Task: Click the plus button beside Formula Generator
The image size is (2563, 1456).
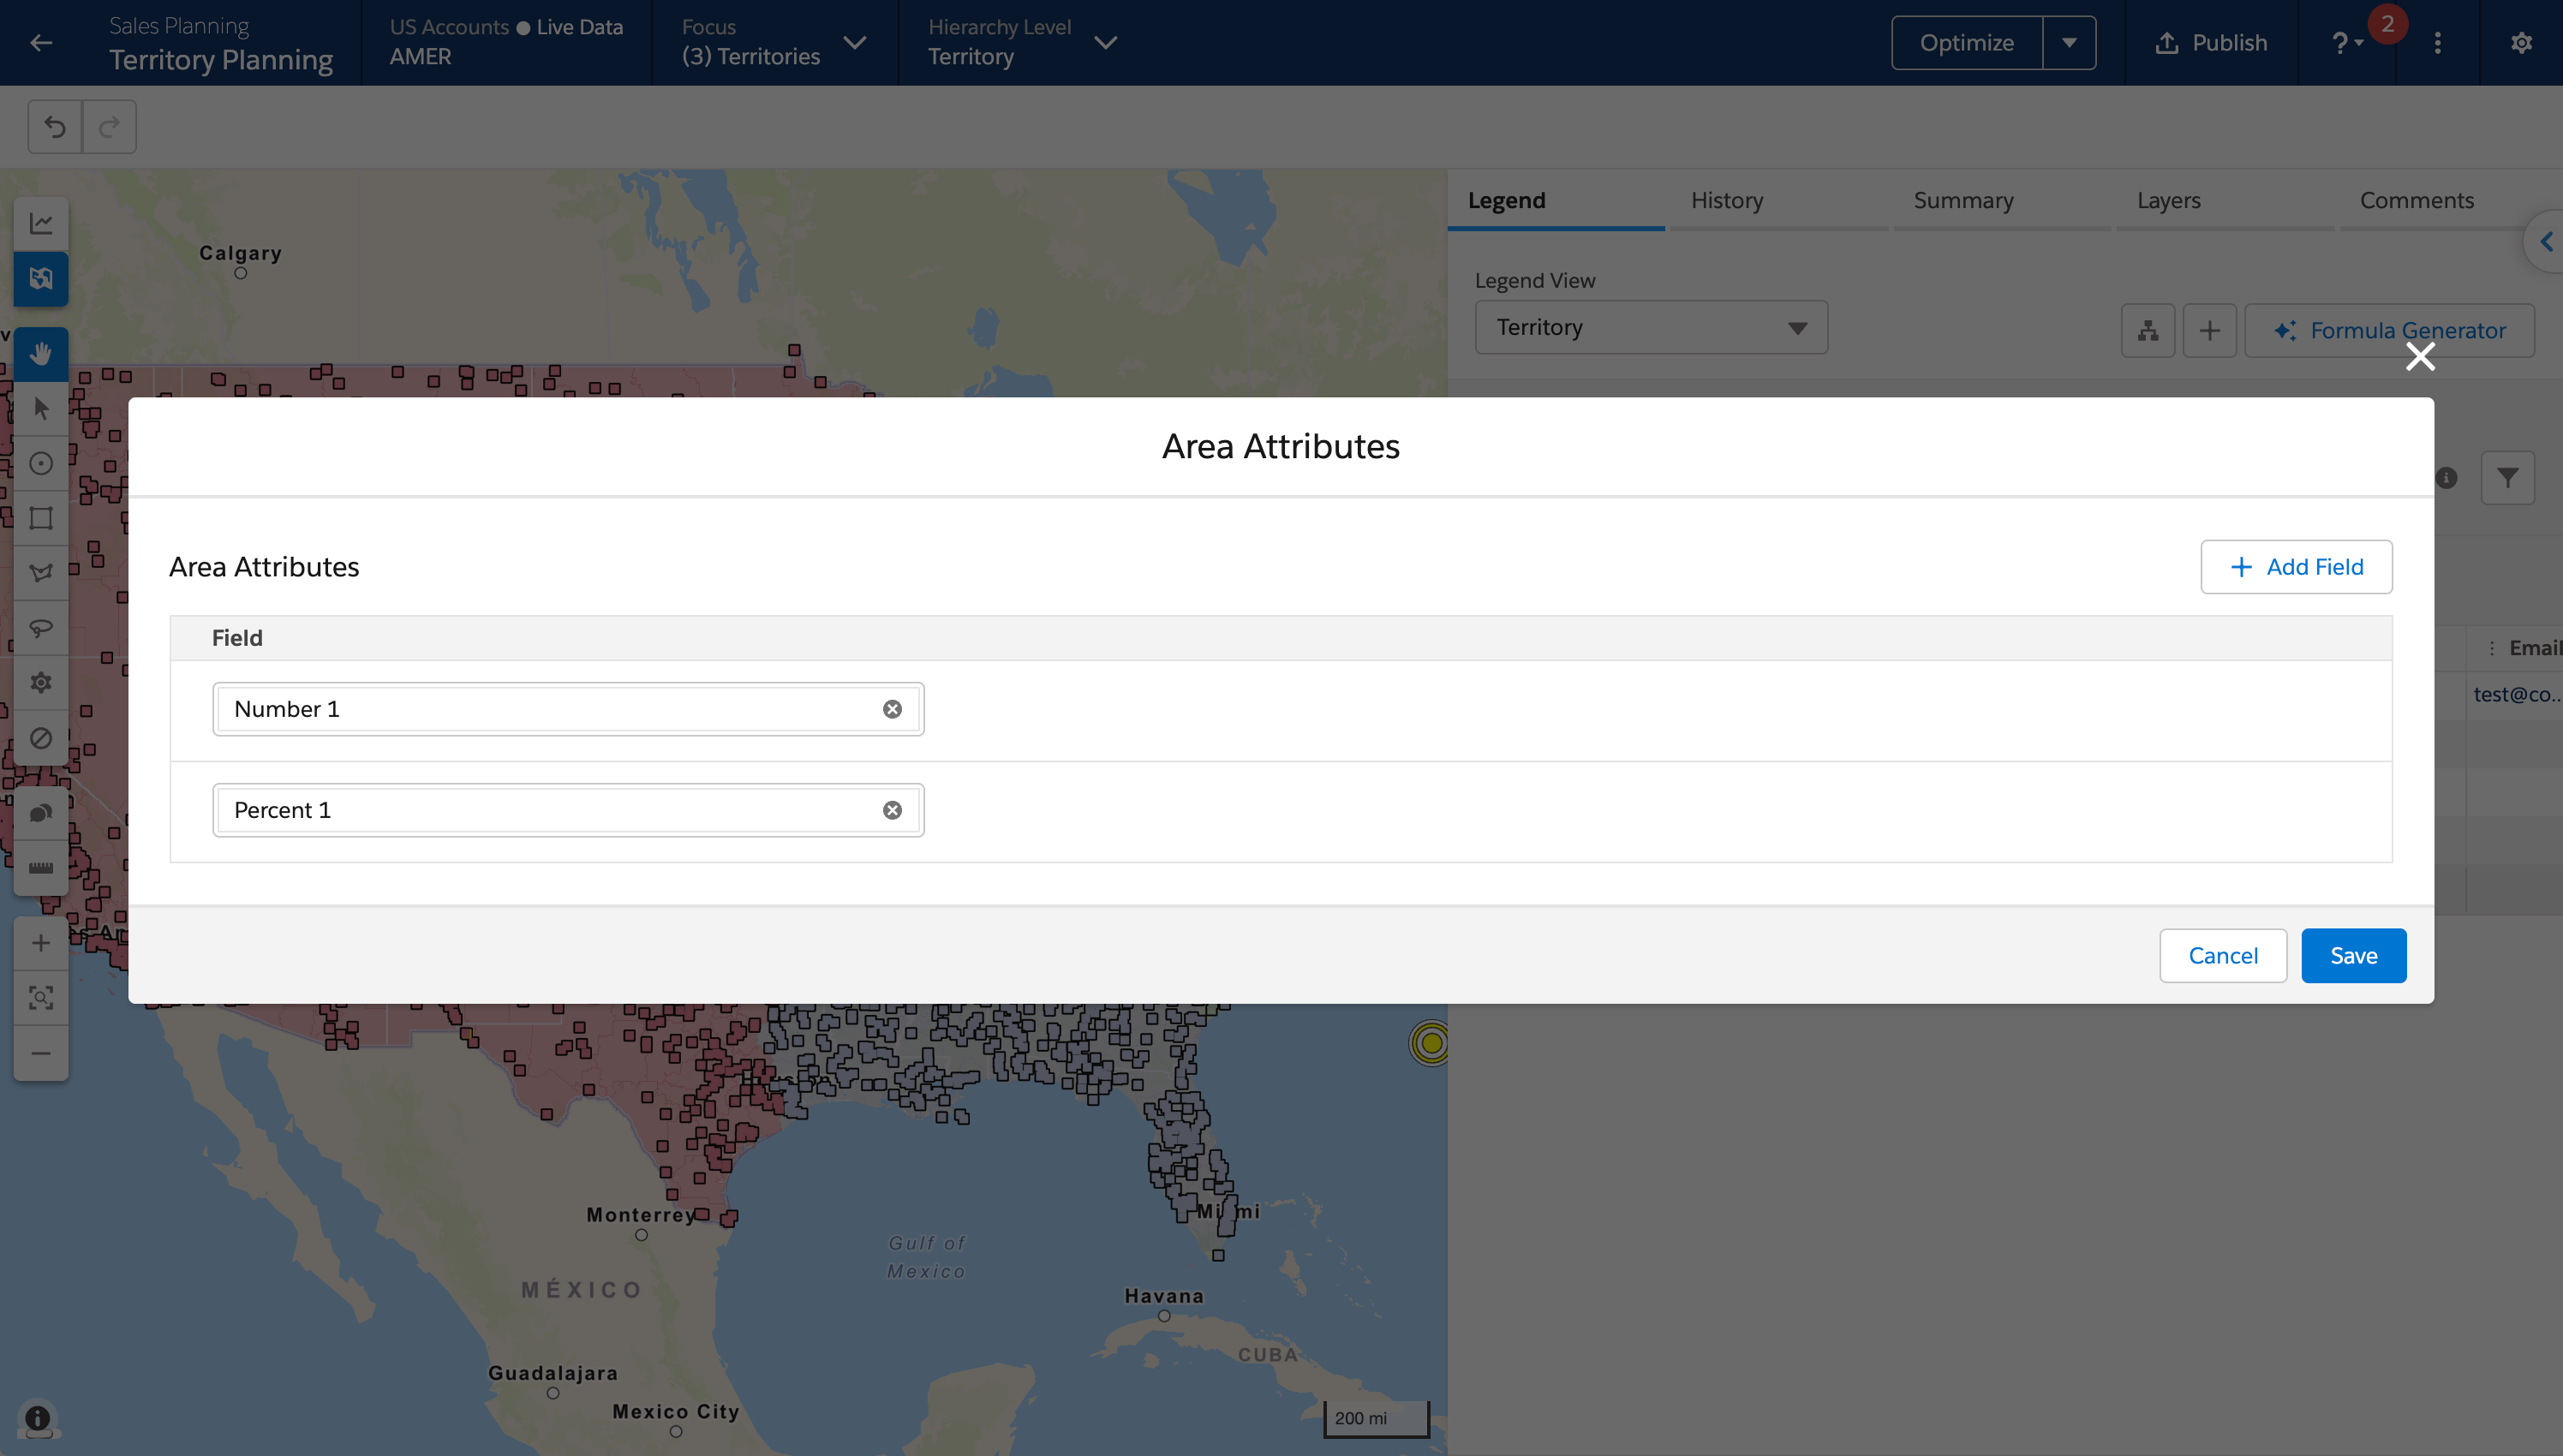Action: point(2210,330)
